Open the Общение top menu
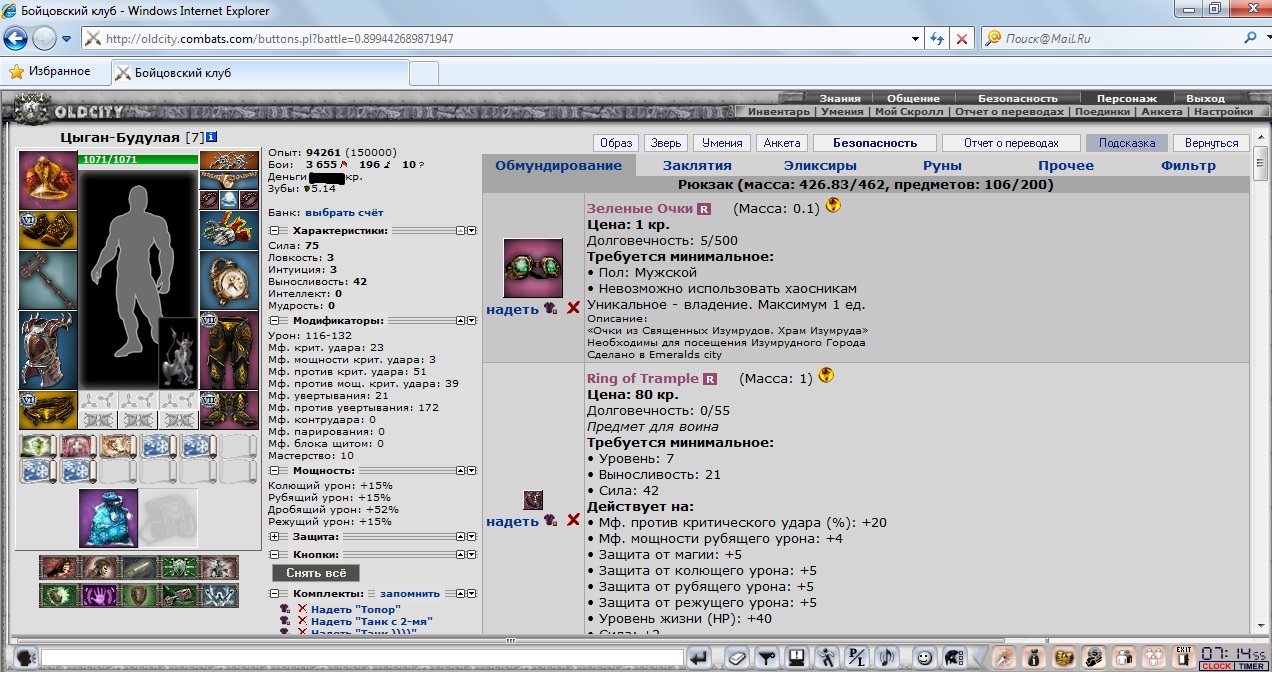 click(x=913, y=99)
